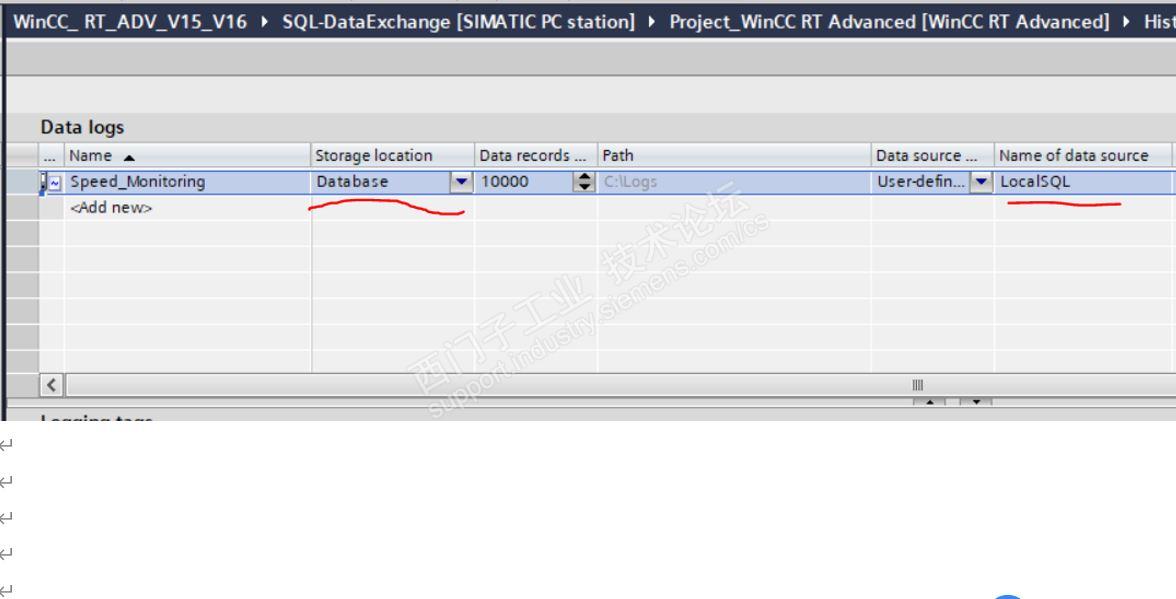
Task: Sort by the Name column header
Action: click(188, 155)
